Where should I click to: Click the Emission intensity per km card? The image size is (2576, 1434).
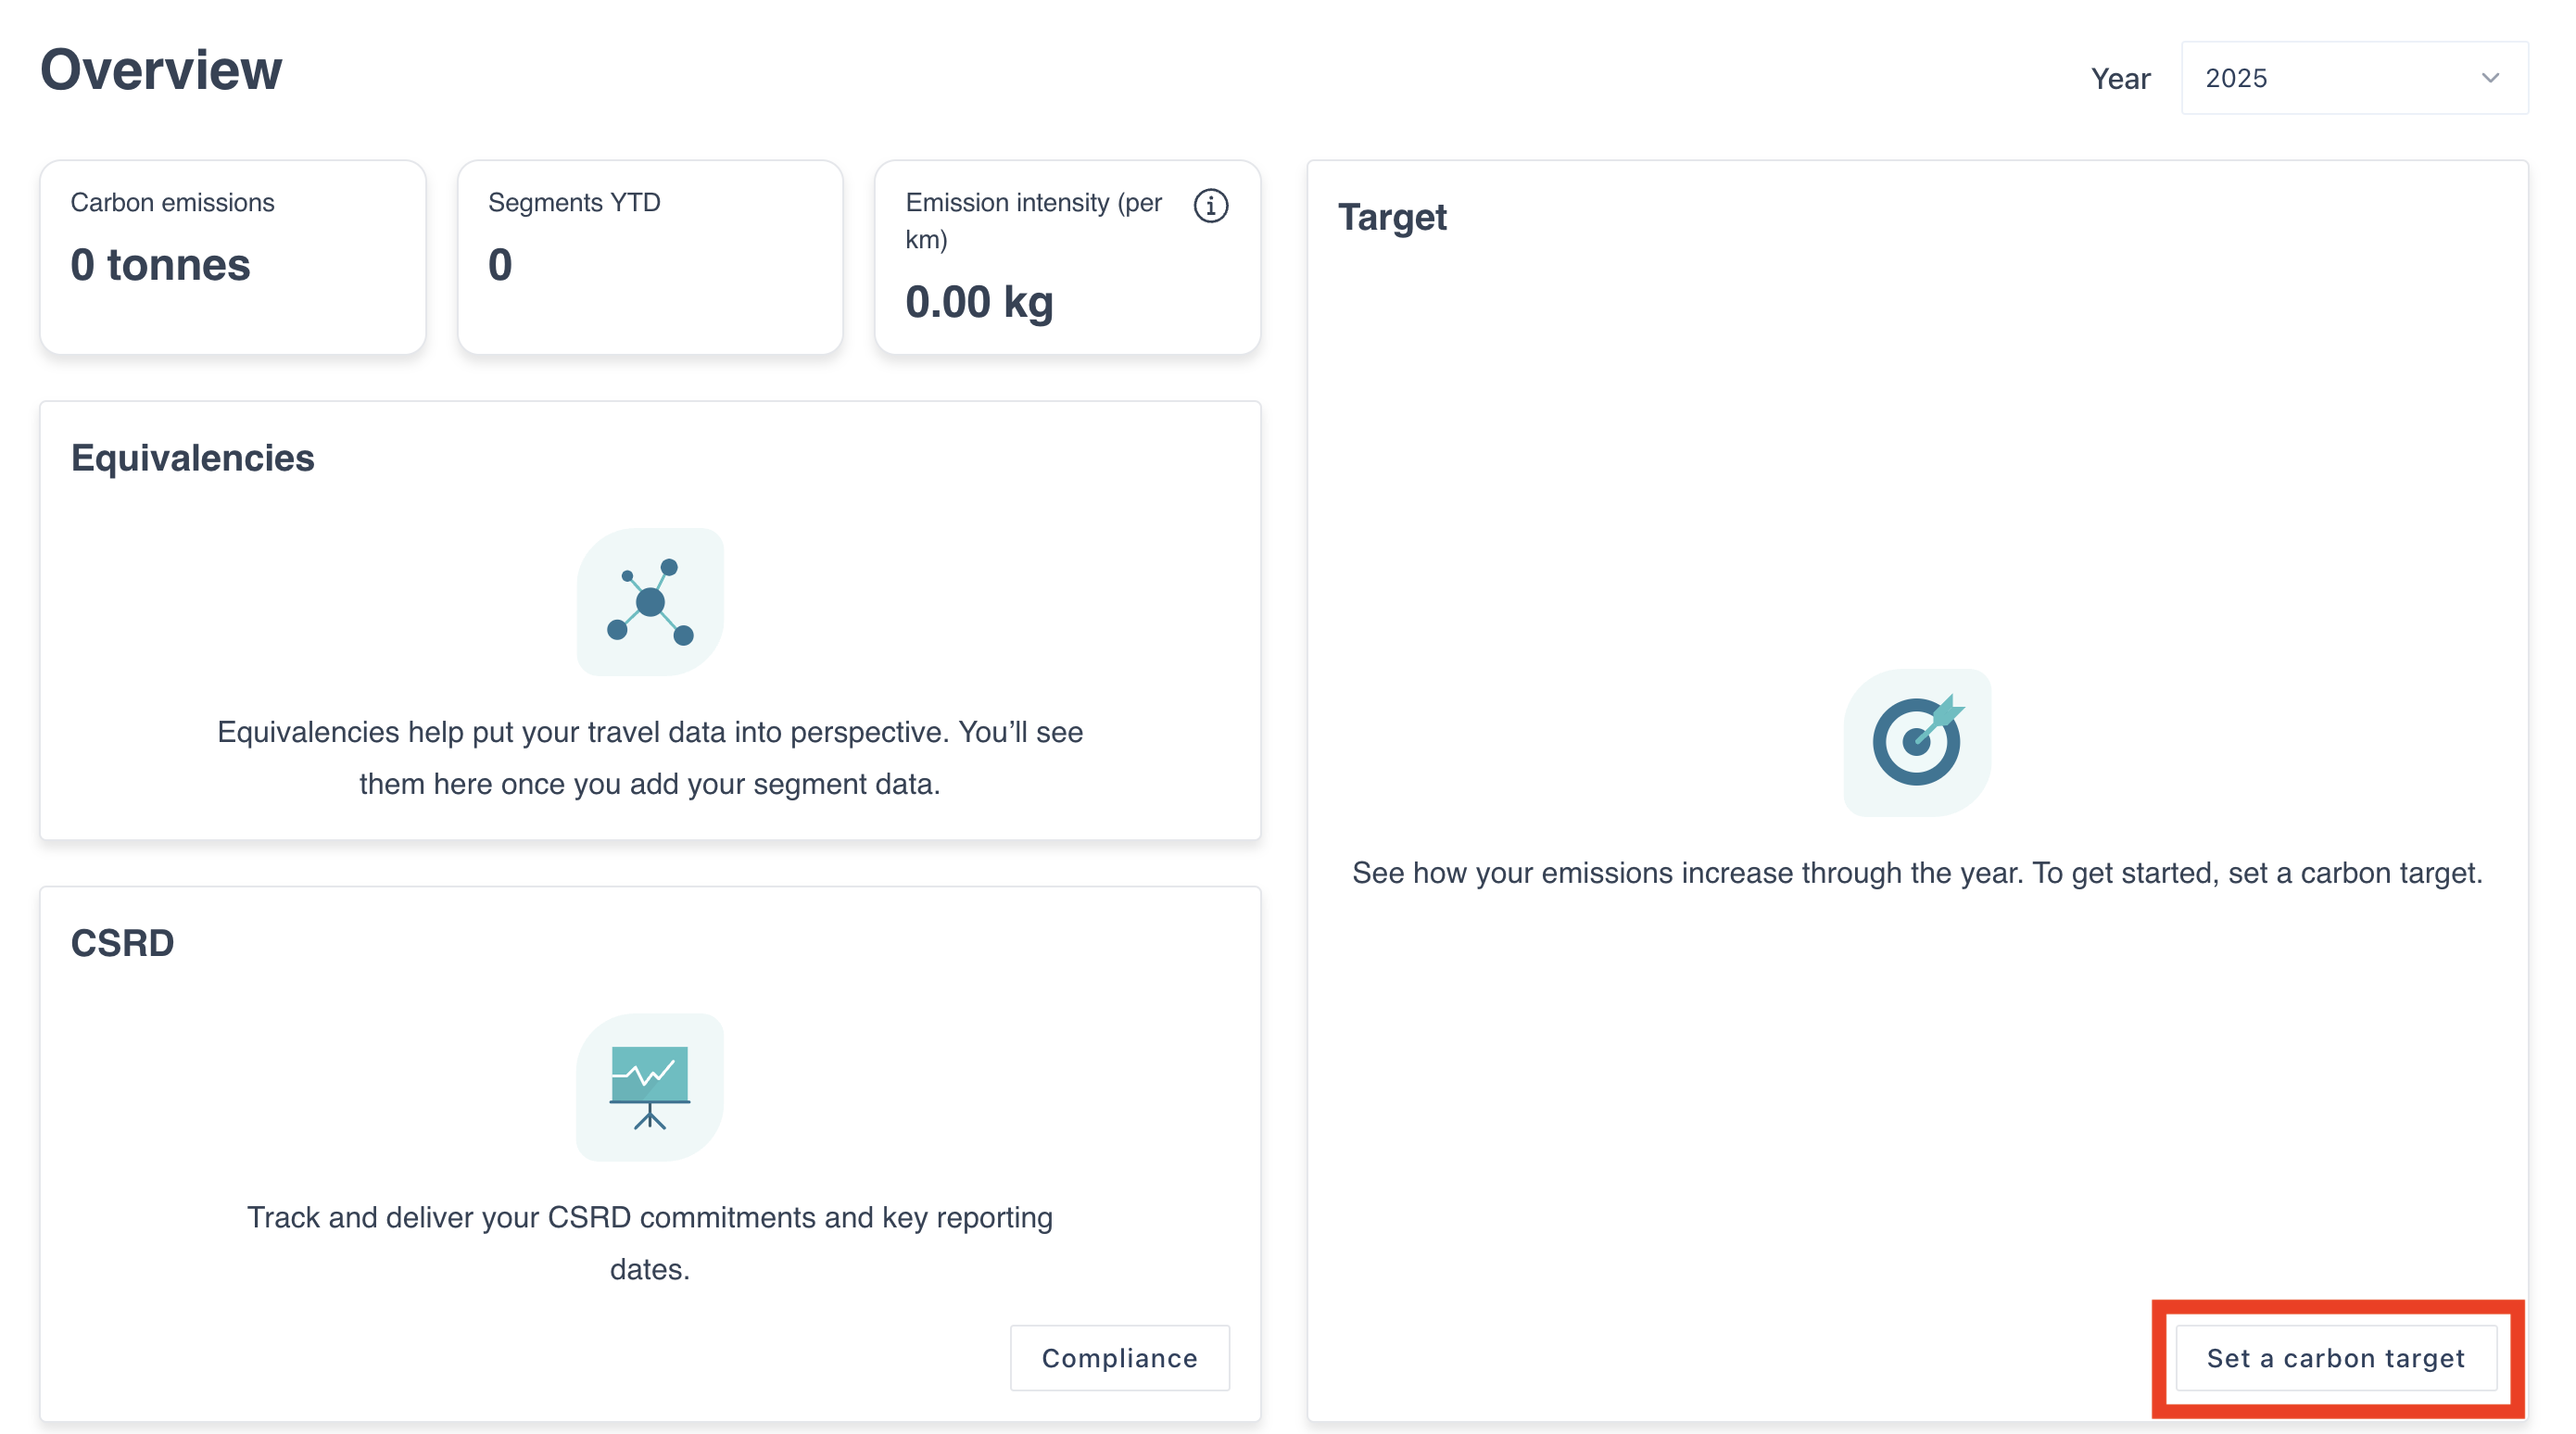(x=1067, y=257)
